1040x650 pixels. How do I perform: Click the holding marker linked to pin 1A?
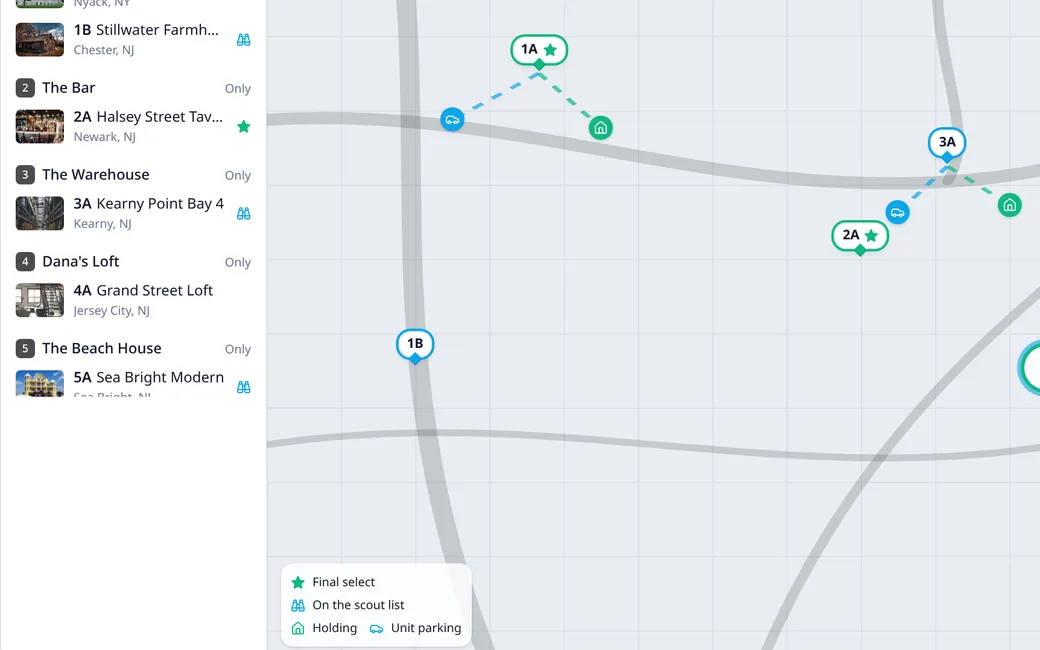pos(601,127)
